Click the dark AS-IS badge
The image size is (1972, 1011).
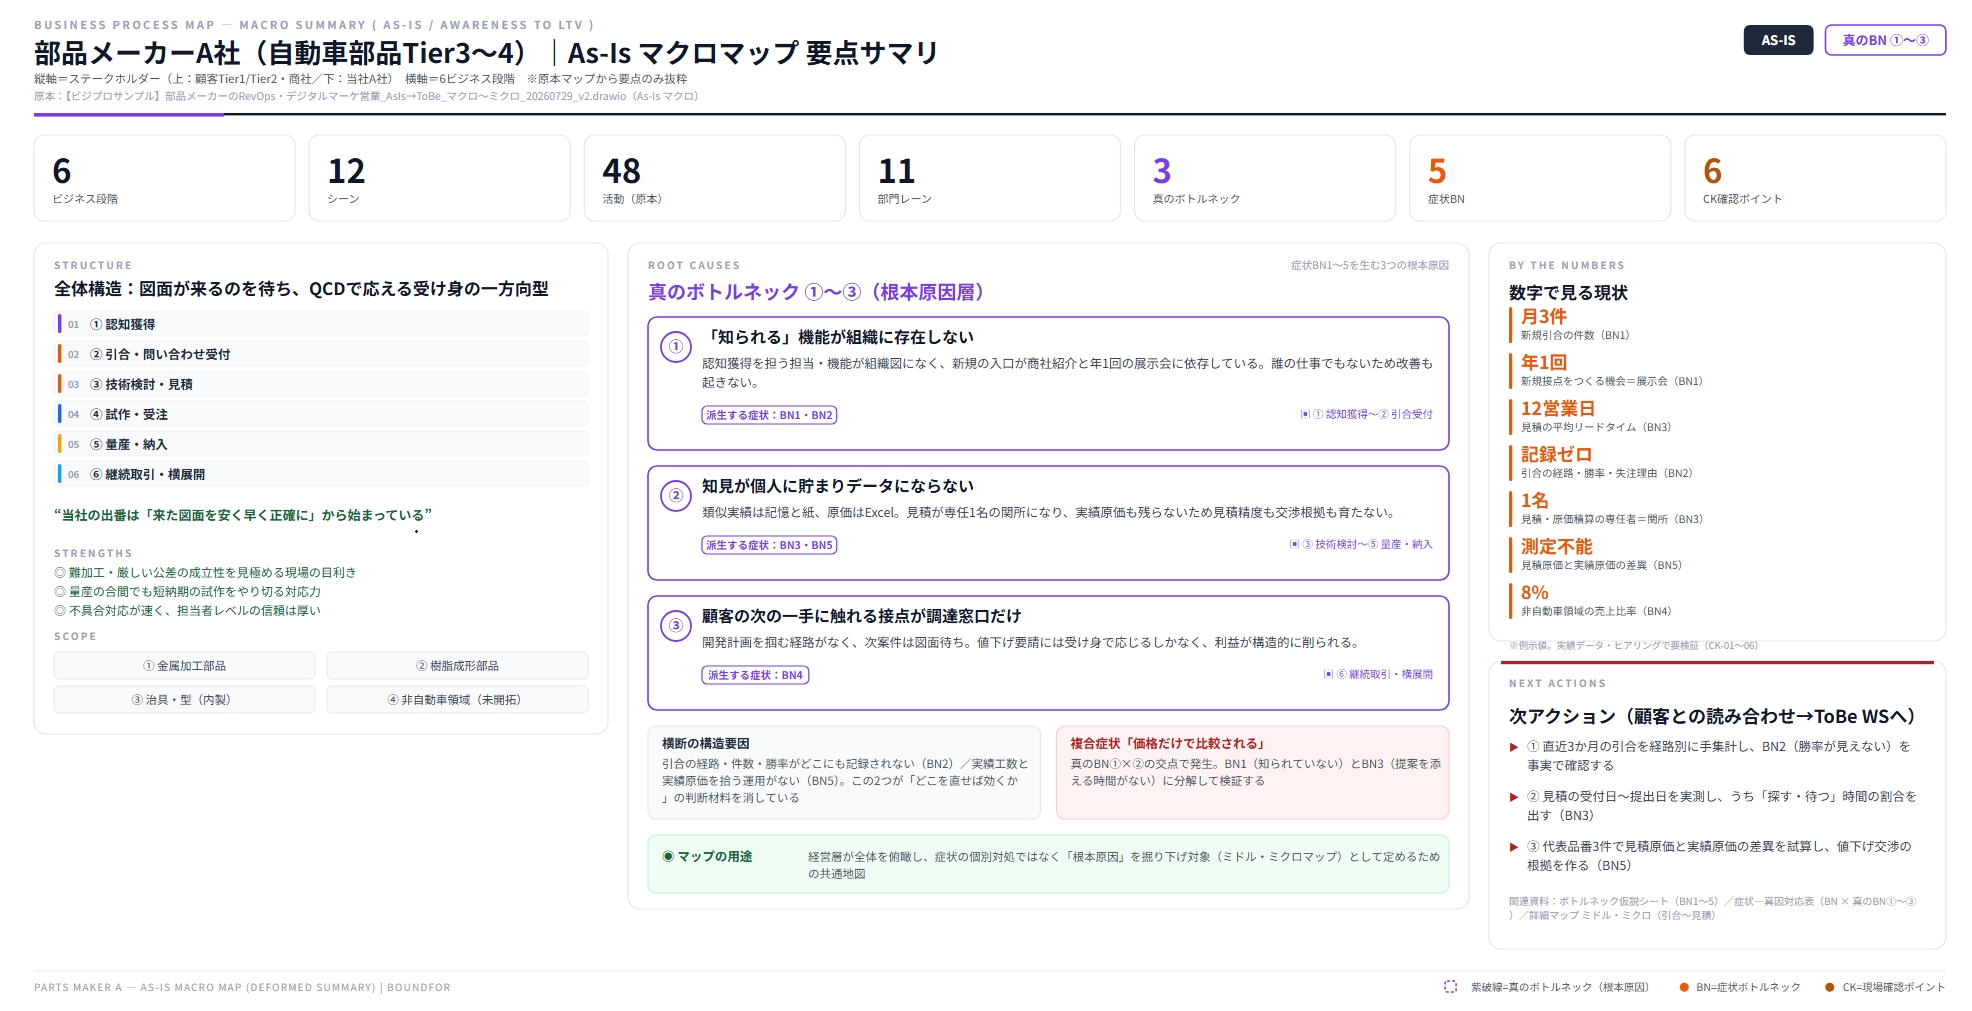1778,40
